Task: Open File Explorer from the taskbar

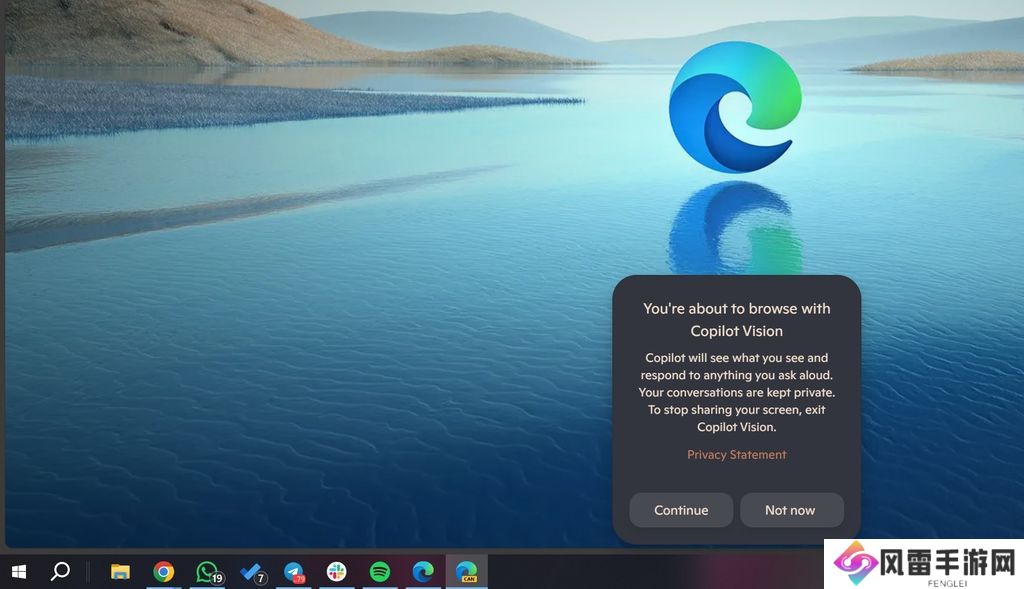Action: coord(120,572)
